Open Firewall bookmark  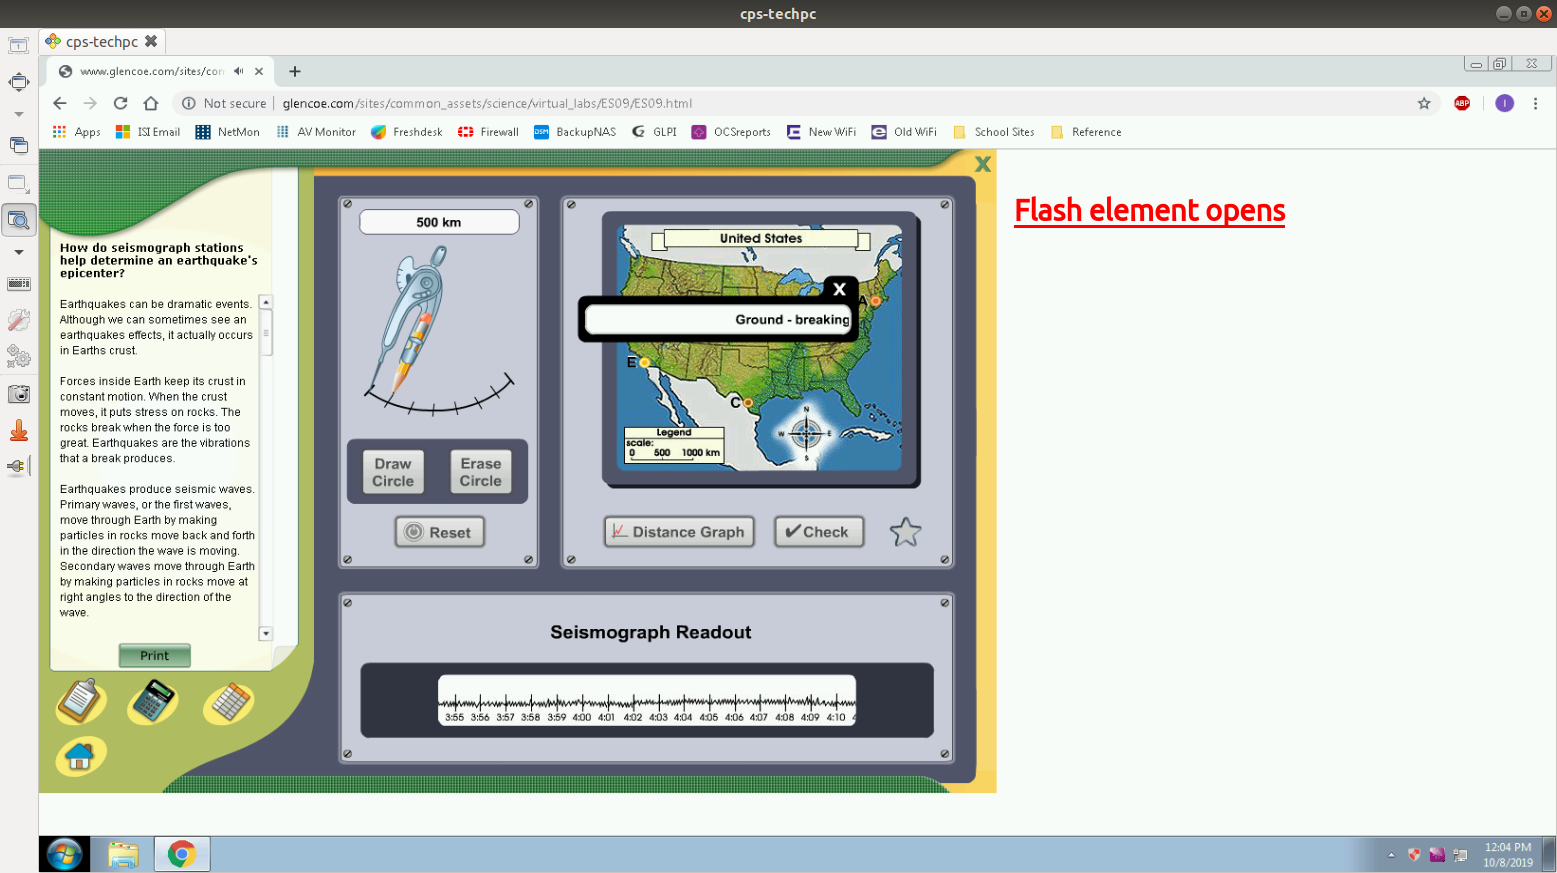click(x=488, y=132)
